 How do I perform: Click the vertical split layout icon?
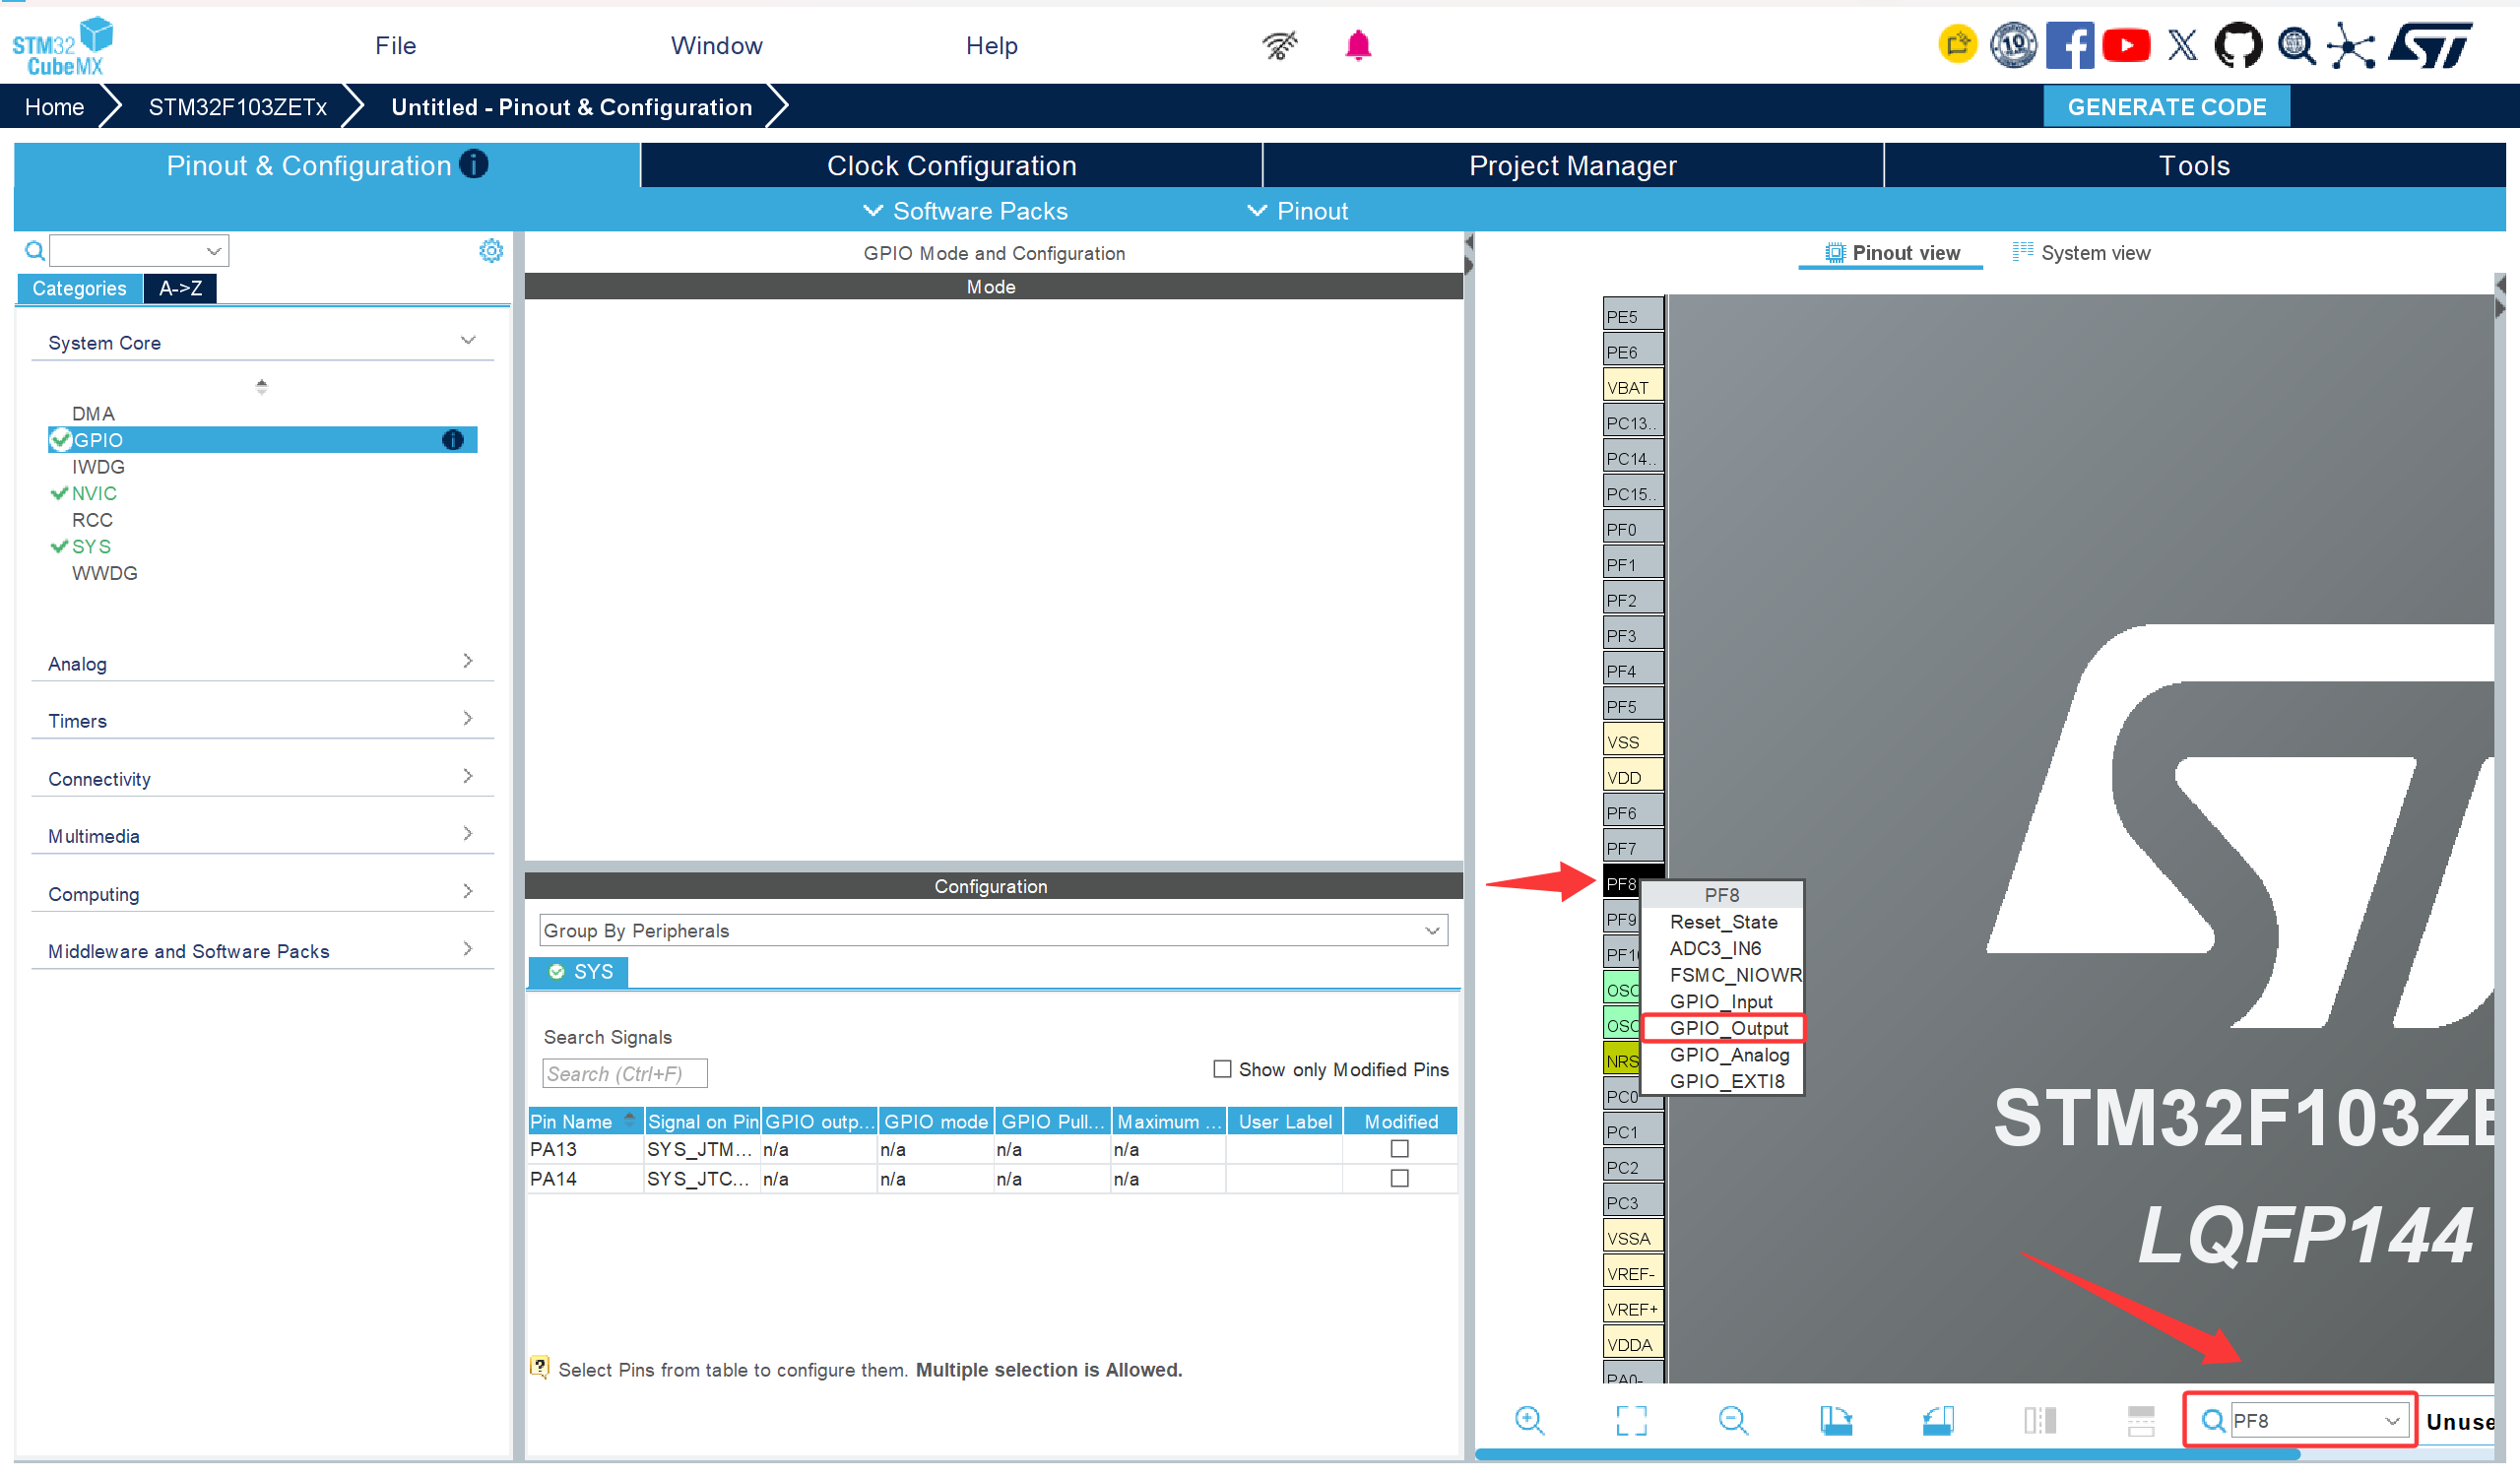pos(2040,1421)
